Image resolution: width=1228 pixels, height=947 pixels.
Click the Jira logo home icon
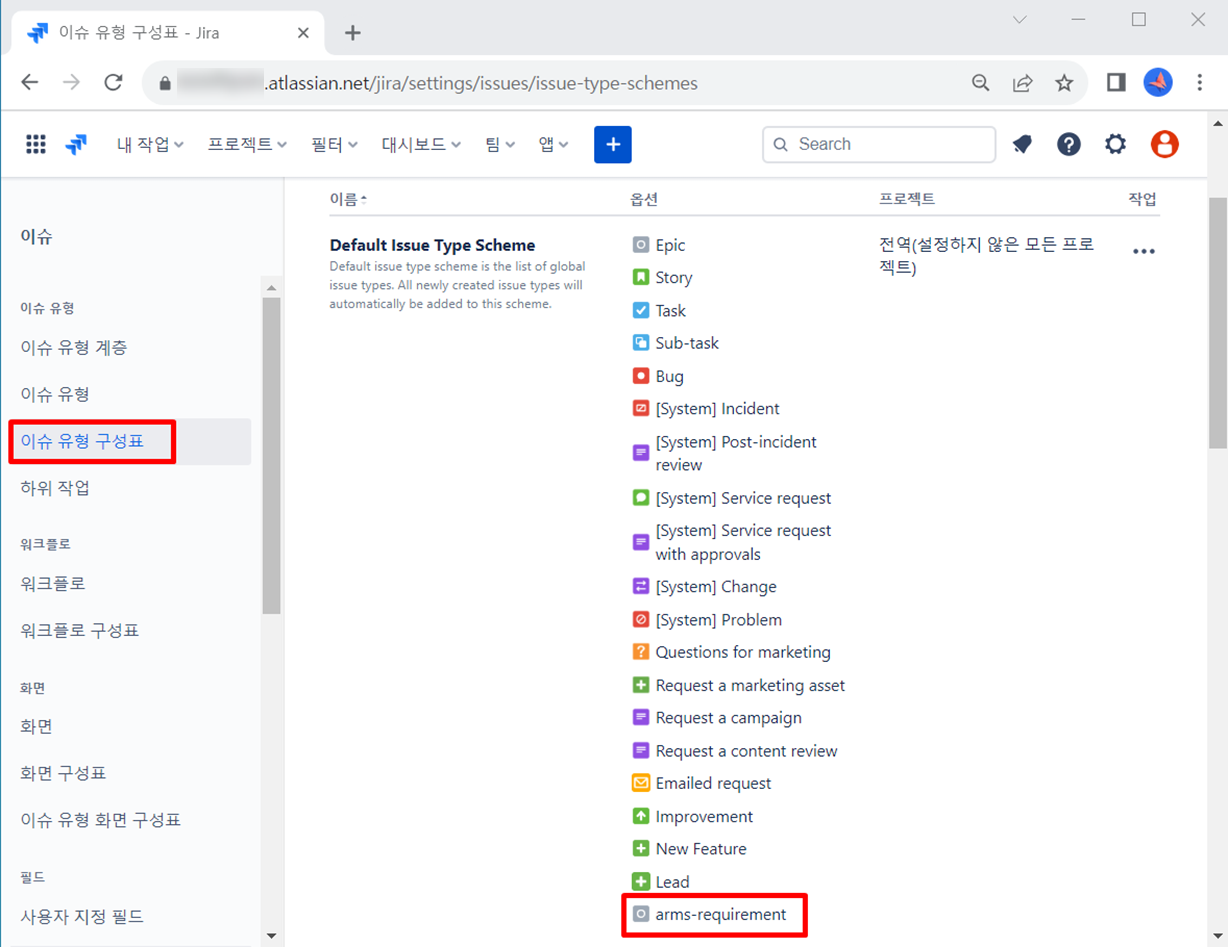click(76, 144)
